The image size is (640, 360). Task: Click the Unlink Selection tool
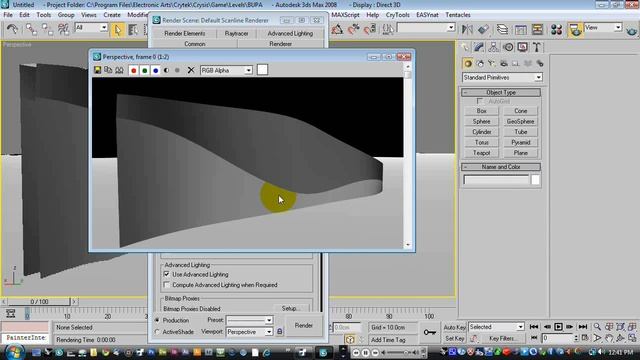47,29
